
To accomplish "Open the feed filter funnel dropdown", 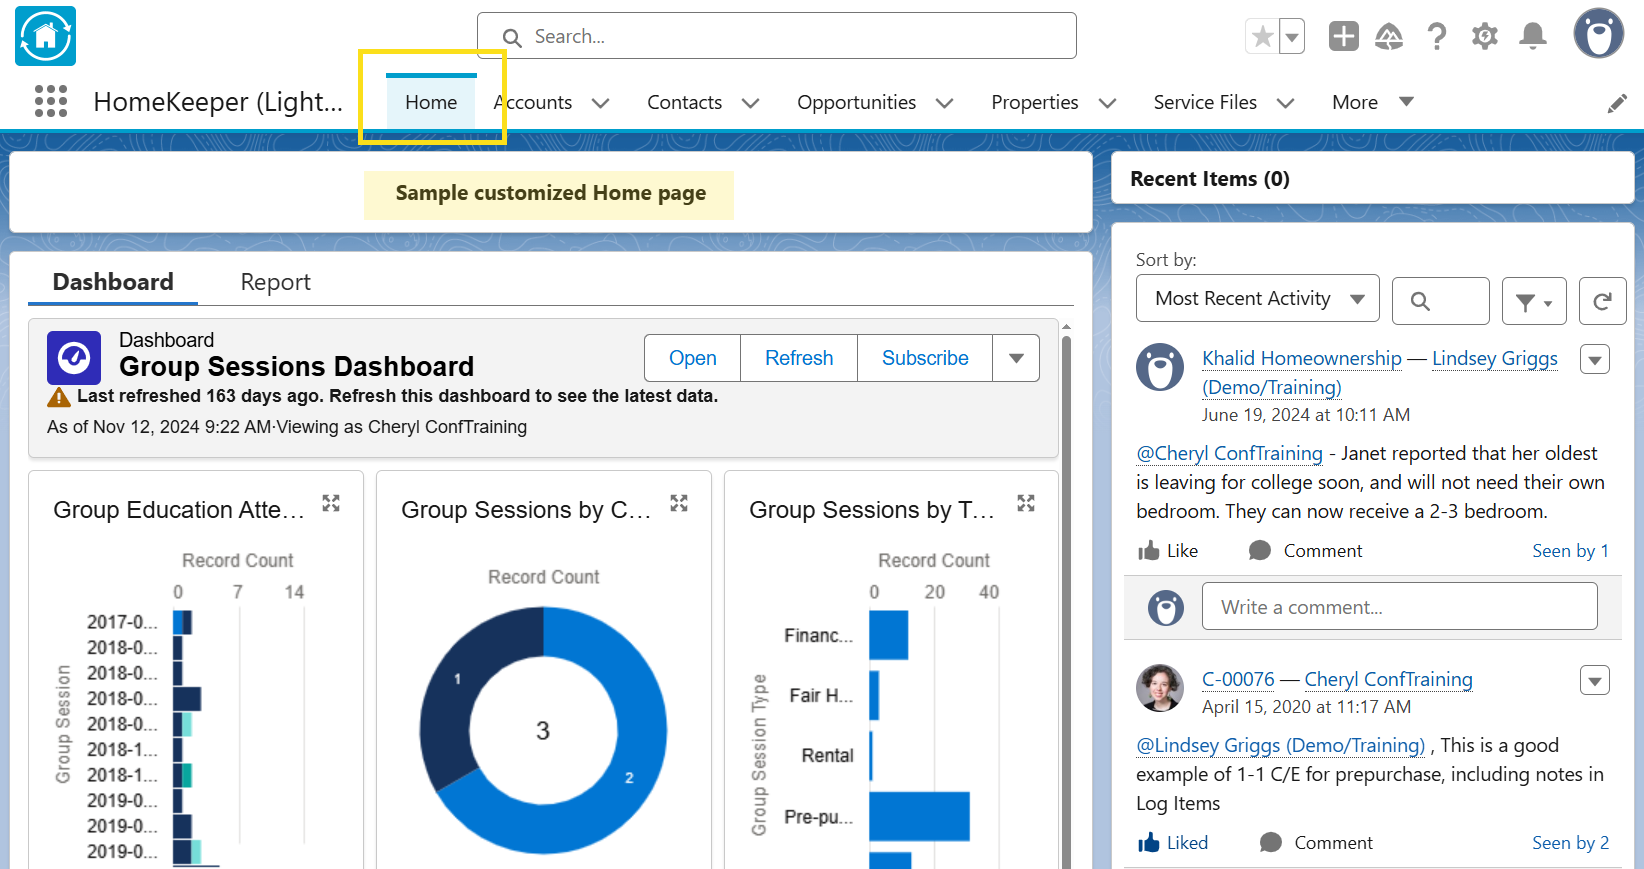I will [1533, 301].
